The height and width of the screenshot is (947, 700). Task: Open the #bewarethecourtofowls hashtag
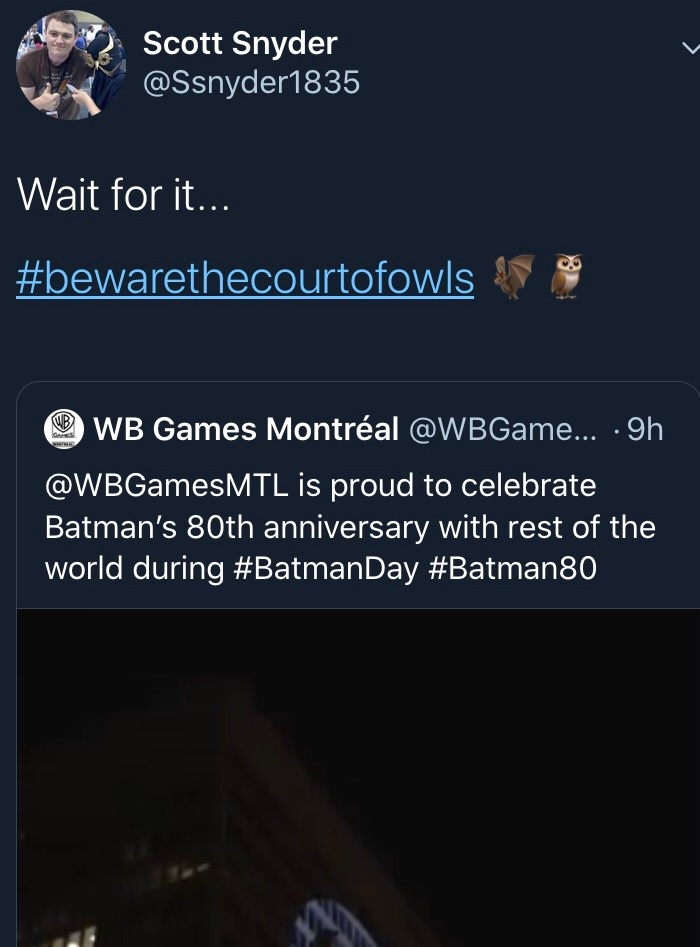pyautogui.click(x=245, y=279)
